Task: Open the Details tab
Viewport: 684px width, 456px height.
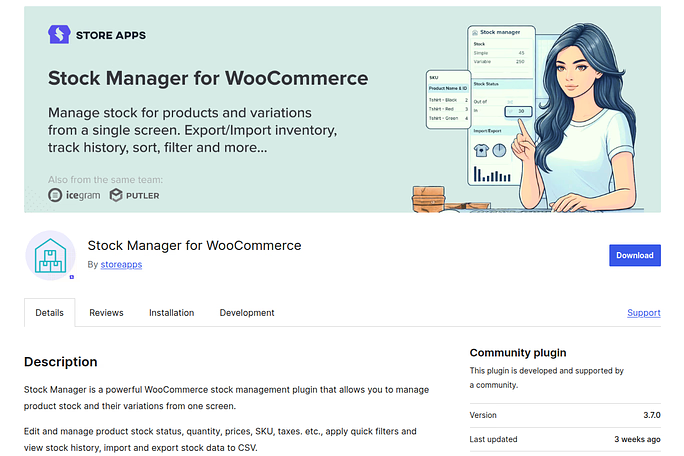Action: pyautogui.click(x=50, y=312)
